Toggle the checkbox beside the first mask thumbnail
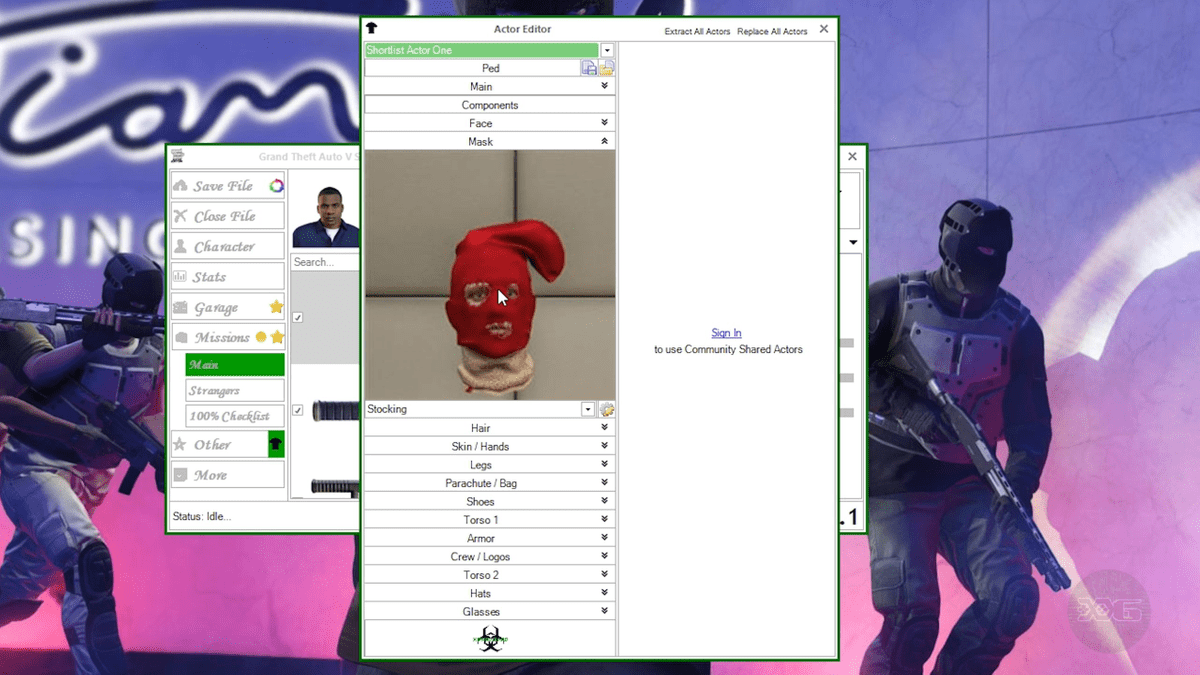 [297, 317]
